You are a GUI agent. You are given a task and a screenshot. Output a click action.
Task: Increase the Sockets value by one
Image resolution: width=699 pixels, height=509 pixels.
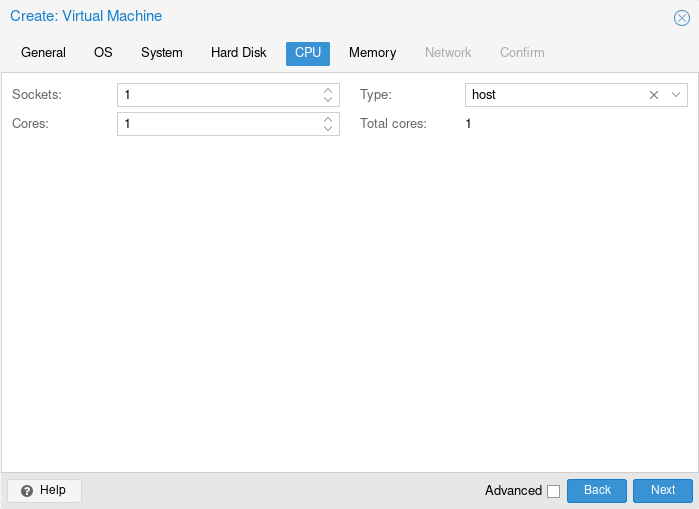point(328,90)
